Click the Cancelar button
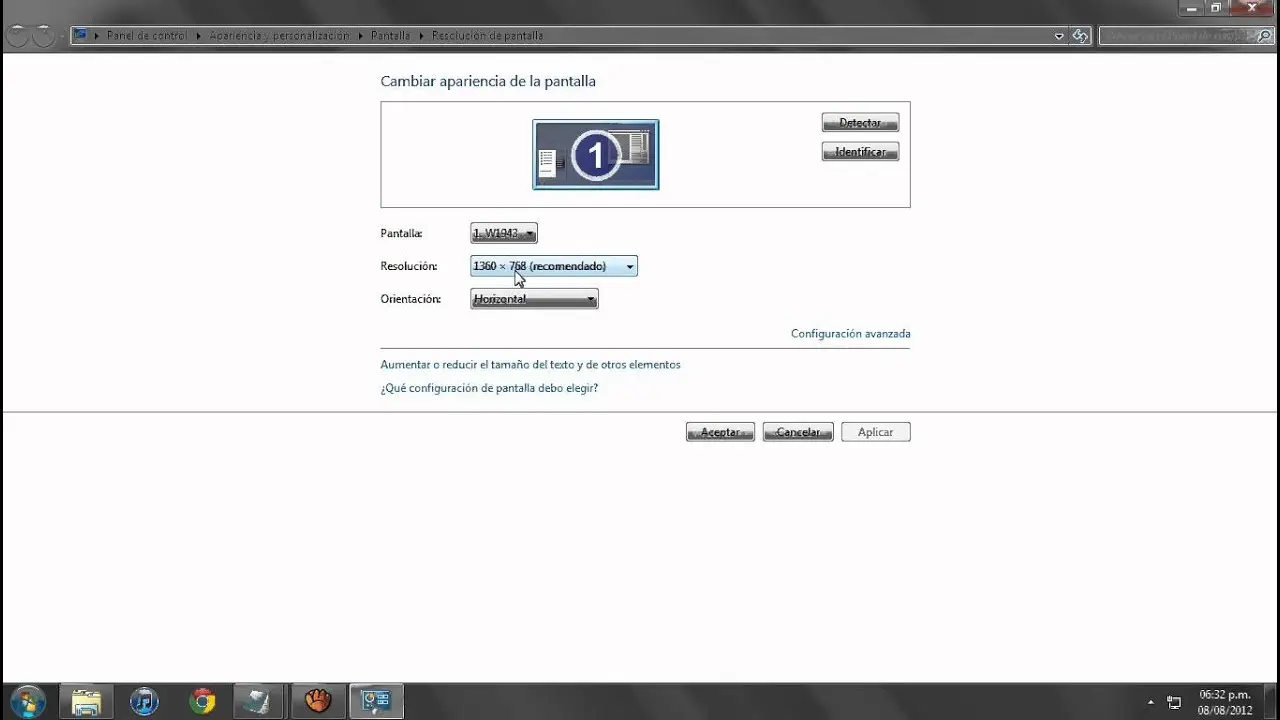The image size is (1280, 720). coord(798,432)
